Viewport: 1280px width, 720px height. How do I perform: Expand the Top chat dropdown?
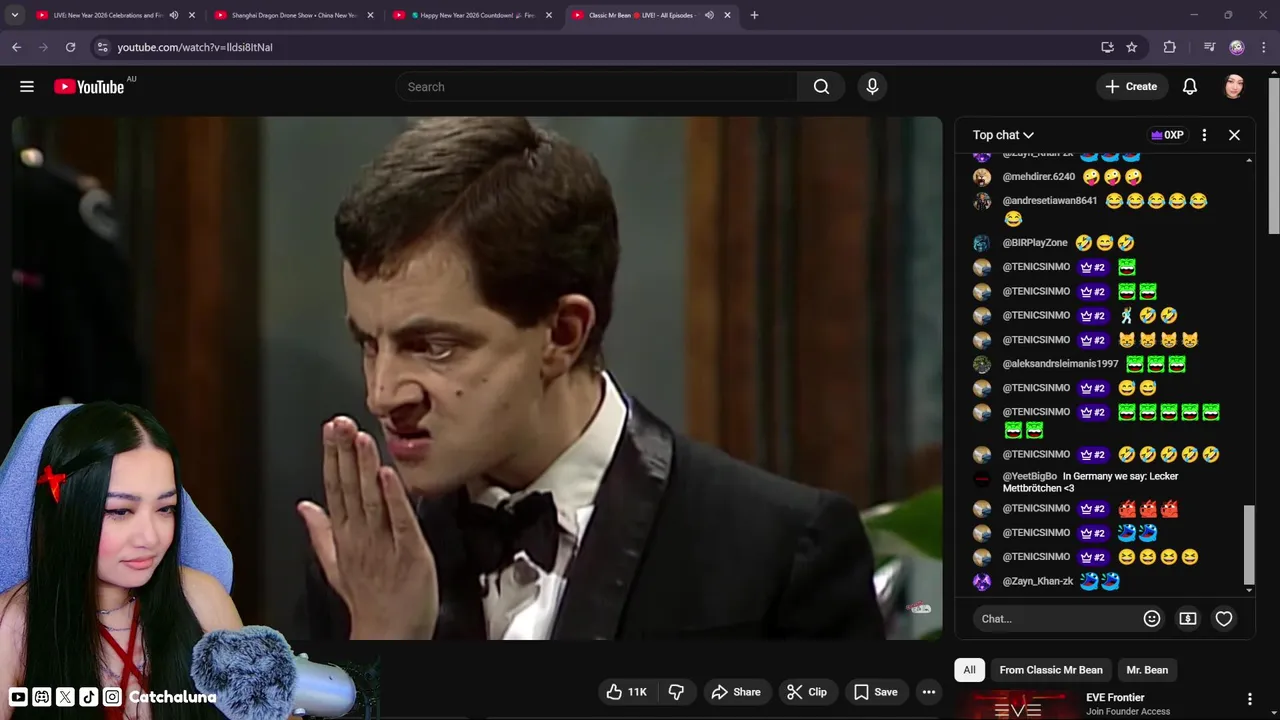[x=1003, y=135]
